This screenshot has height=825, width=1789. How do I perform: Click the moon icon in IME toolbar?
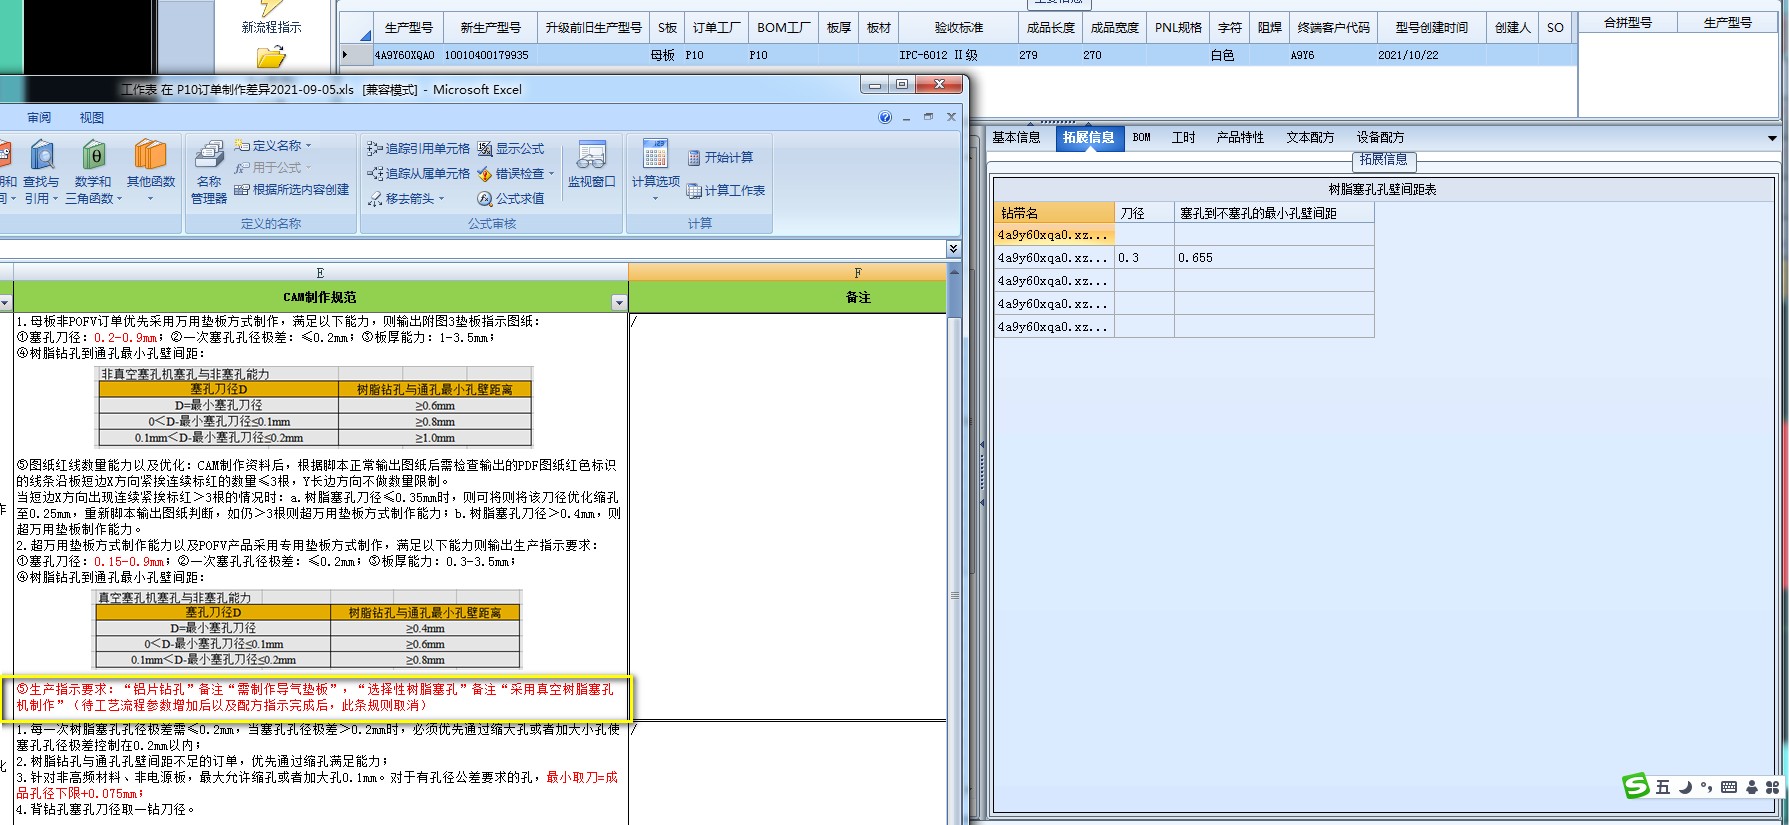1685,787
